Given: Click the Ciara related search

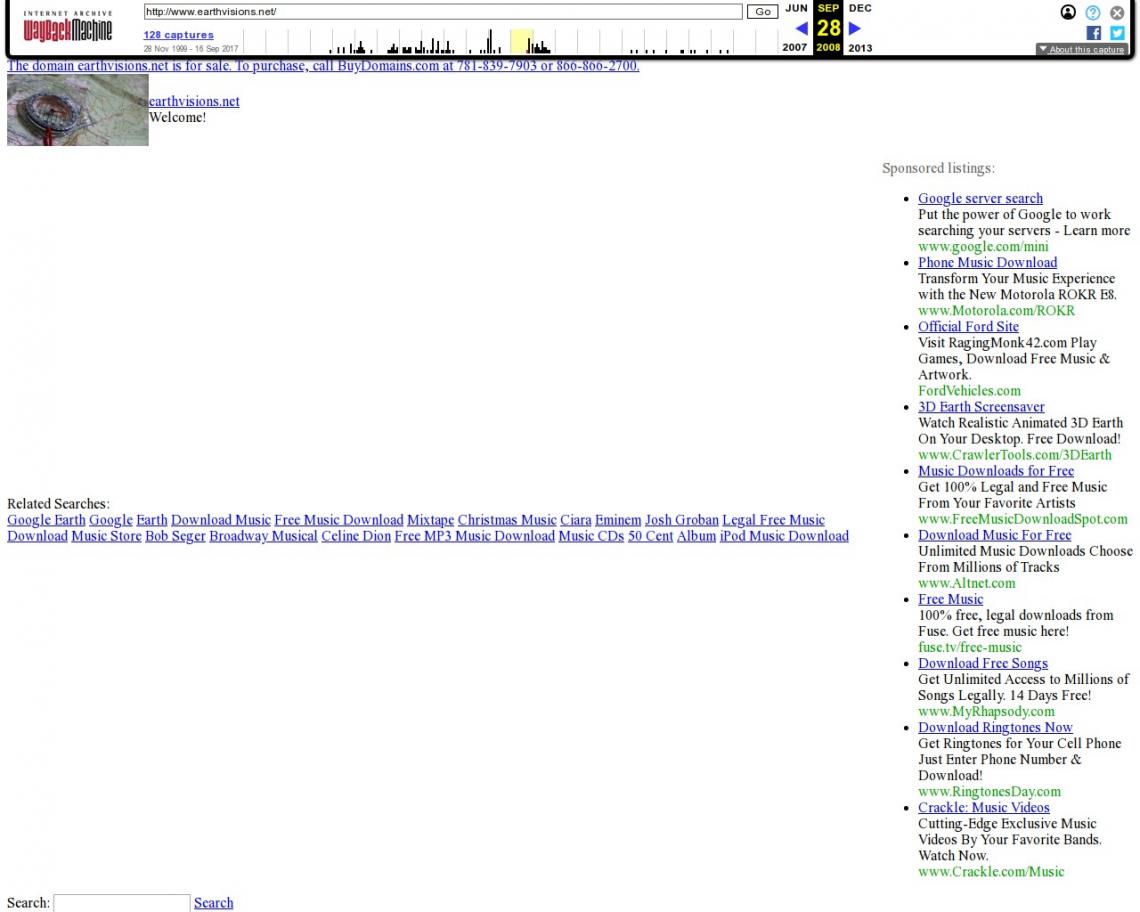Looking at the screenshot, I should pyautogui.click(x=575, y=520).
